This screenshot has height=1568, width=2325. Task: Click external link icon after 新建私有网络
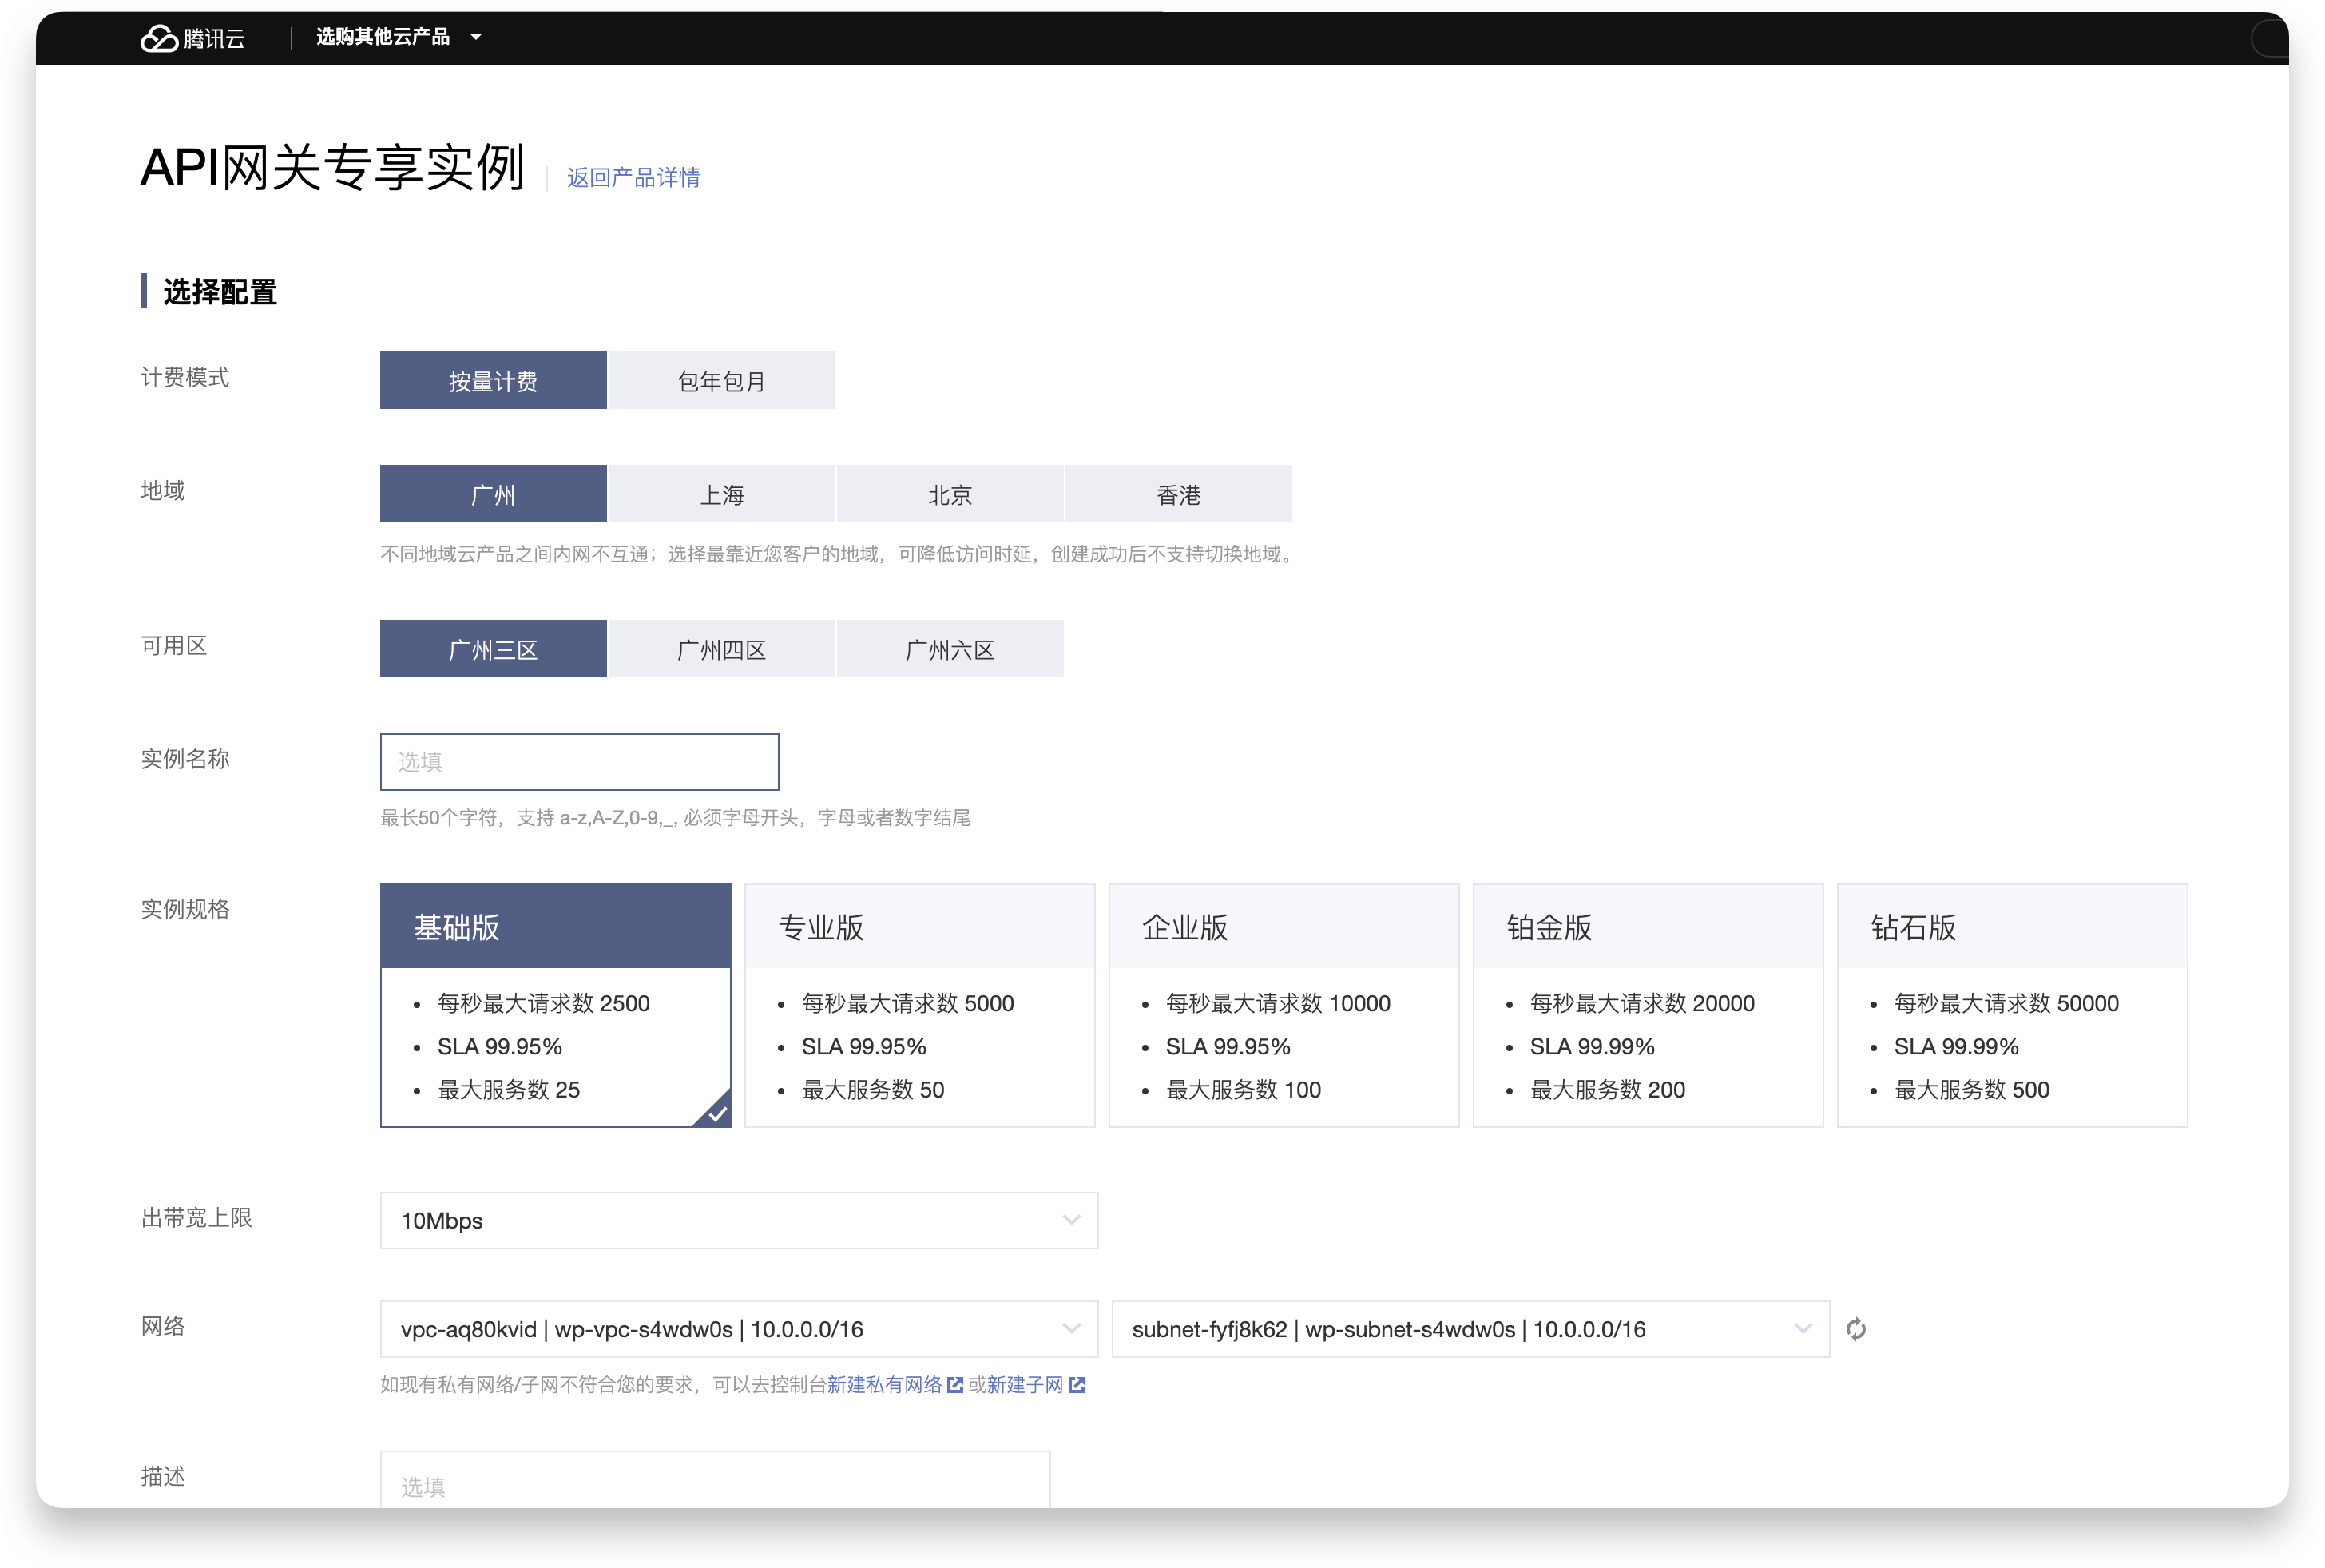pos(955,1385)
